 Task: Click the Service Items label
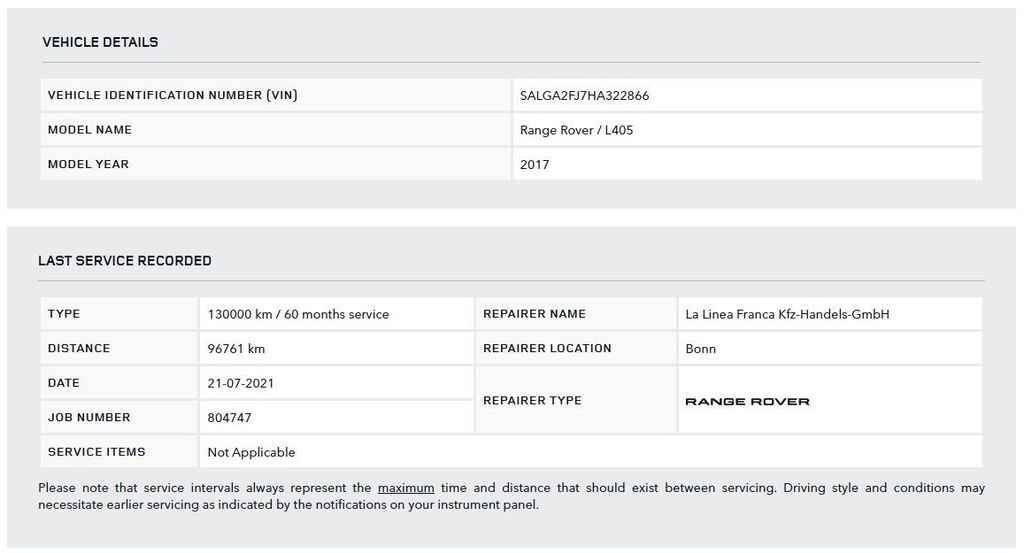(97, 452)
